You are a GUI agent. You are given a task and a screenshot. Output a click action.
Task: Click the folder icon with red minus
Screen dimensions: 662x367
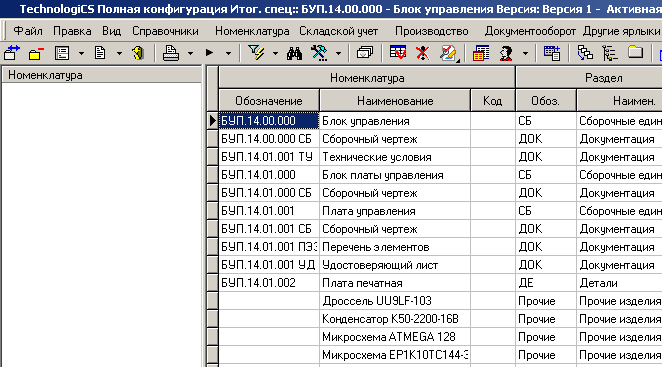click(36, 54)
